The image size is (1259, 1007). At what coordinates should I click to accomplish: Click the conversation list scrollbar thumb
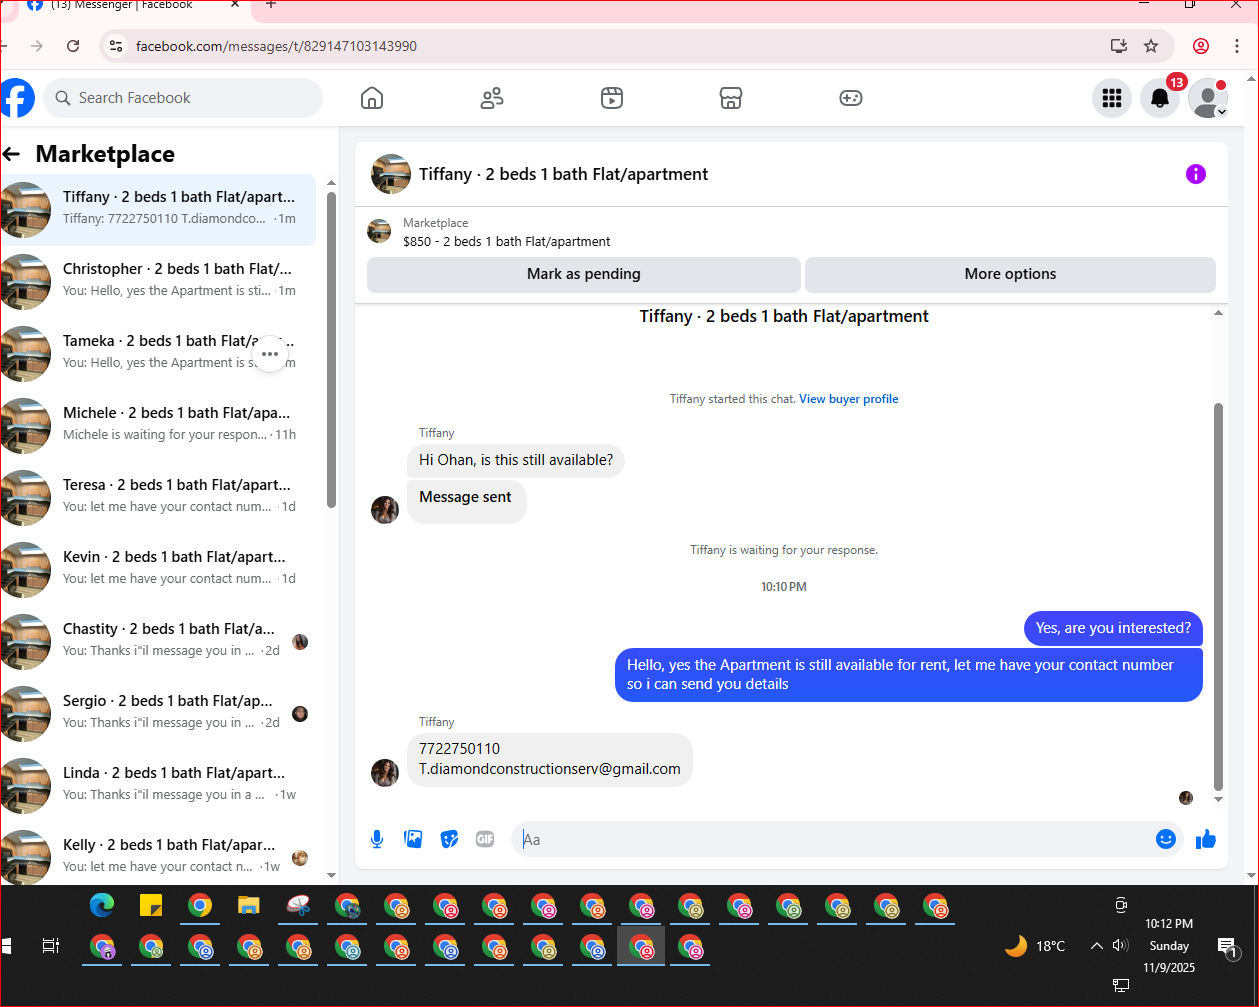332,350
